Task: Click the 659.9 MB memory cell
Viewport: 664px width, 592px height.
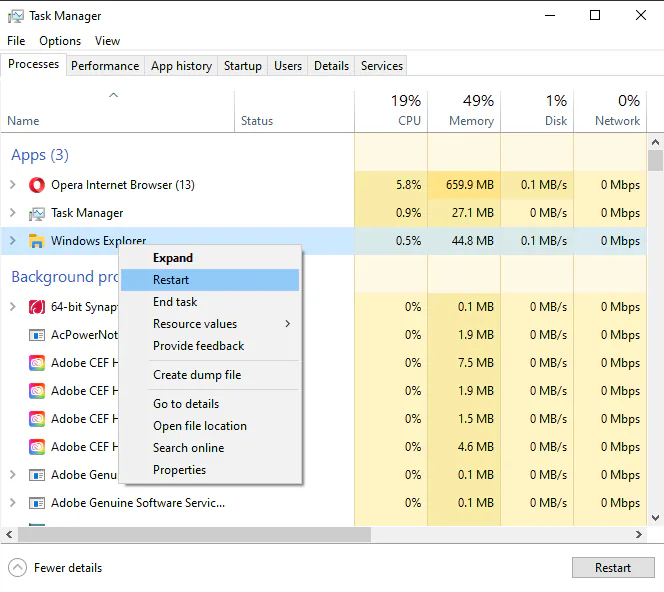Action: (x=464, y=185)
